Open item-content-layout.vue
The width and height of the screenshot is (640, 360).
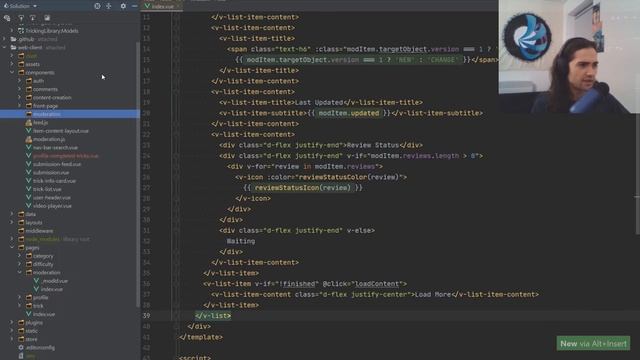click(61, 131)
